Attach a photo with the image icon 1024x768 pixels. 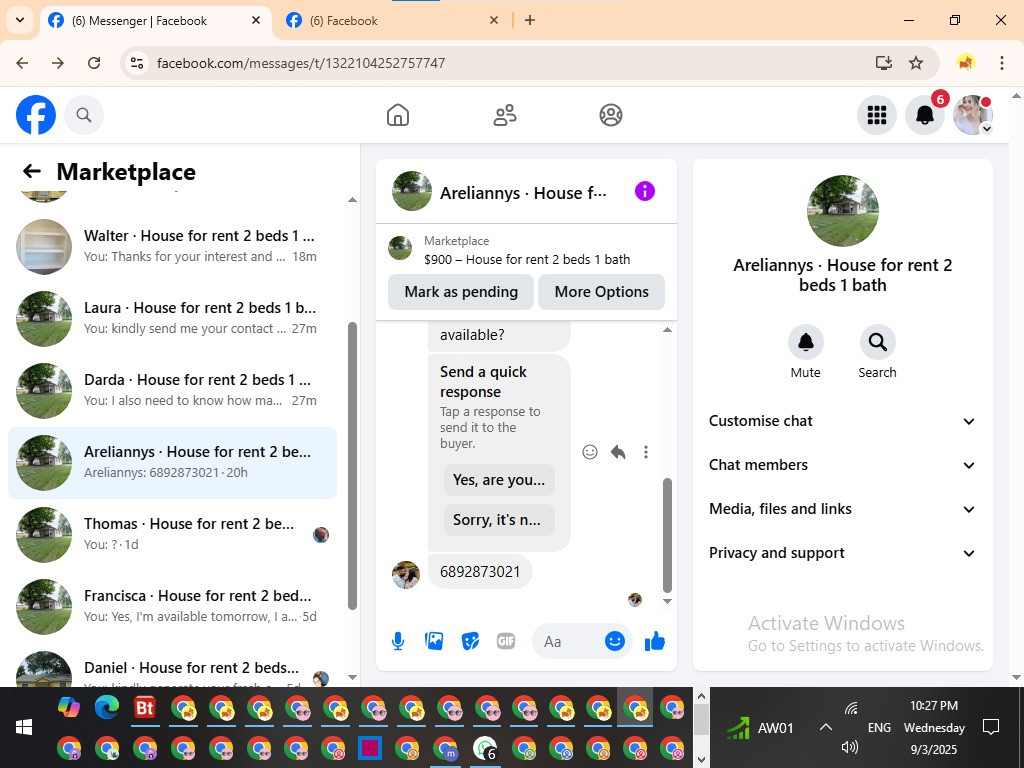(434, 641)
